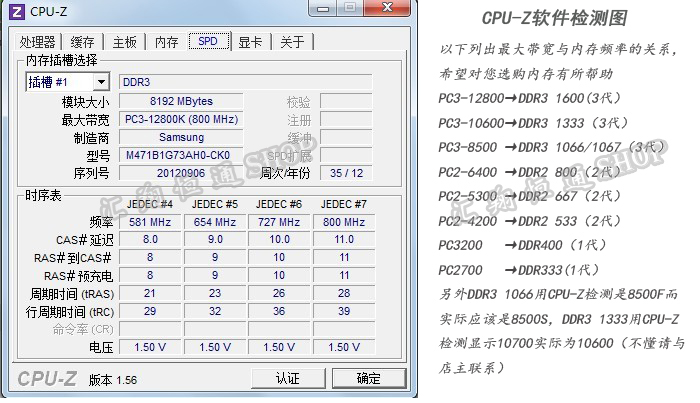The image size is (700, 403).
Task: Click the 35 / 12 week/year value
Action: tap(346, 173)
